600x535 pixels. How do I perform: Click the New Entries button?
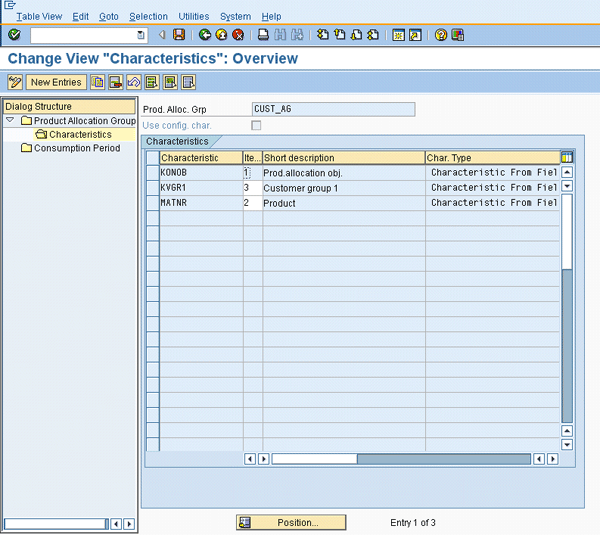pos(55,82)
